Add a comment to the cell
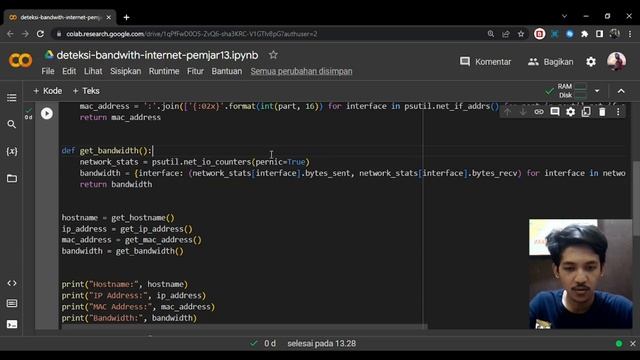640x360 pixels. pyautogui.click(x=555, y=111)
